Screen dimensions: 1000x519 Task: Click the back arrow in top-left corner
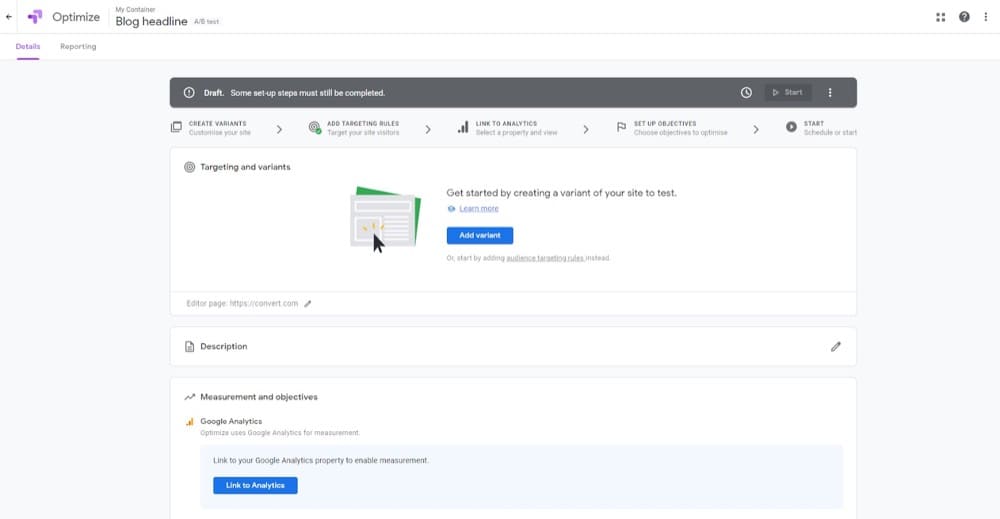(9, 17)
